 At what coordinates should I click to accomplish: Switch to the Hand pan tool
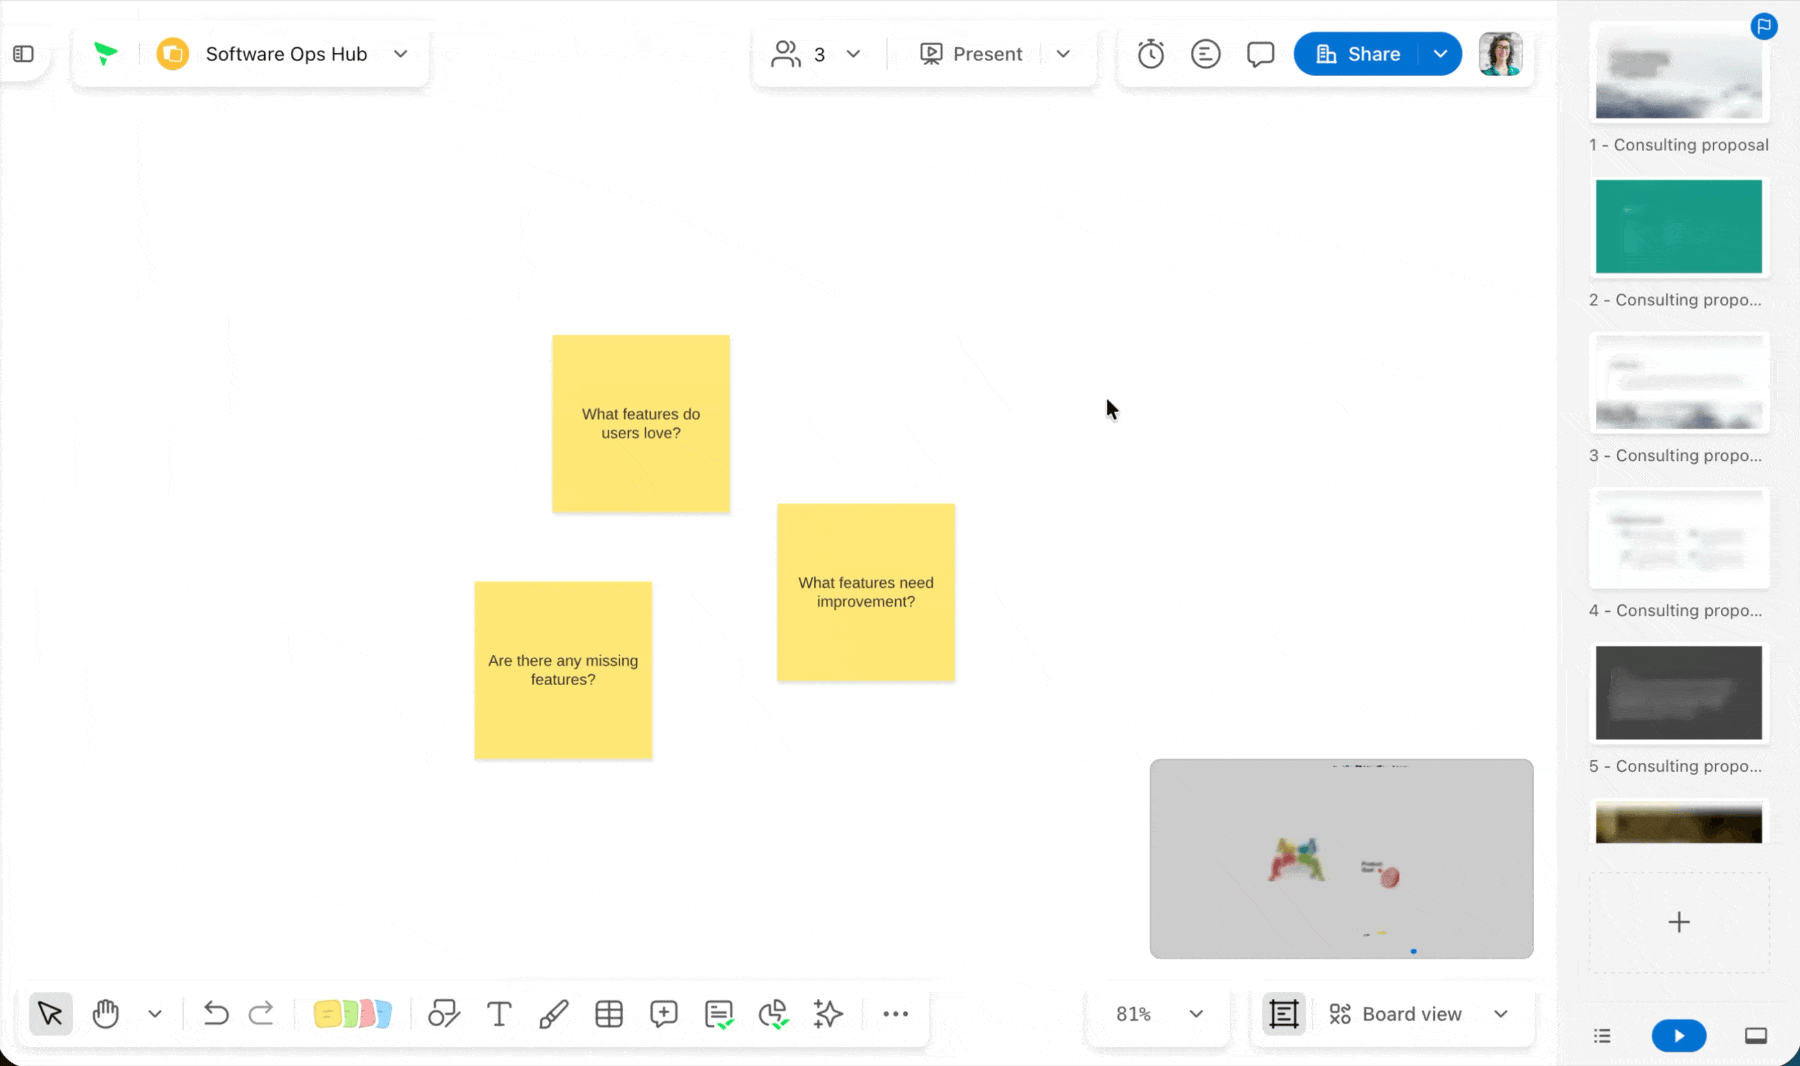[105, 1014]
